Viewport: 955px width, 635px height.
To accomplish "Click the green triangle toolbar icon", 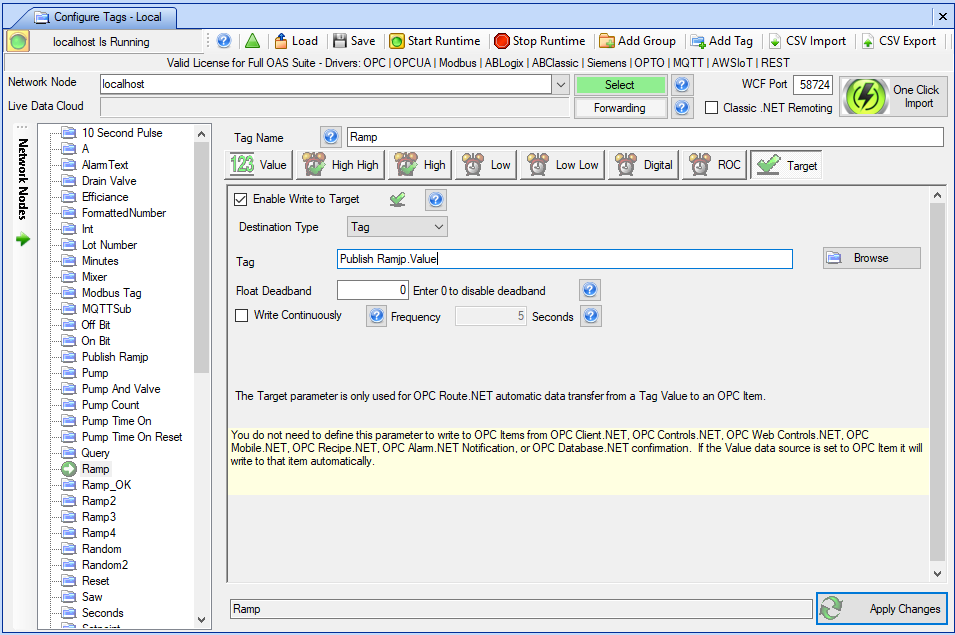I will (x=252, y=41).
